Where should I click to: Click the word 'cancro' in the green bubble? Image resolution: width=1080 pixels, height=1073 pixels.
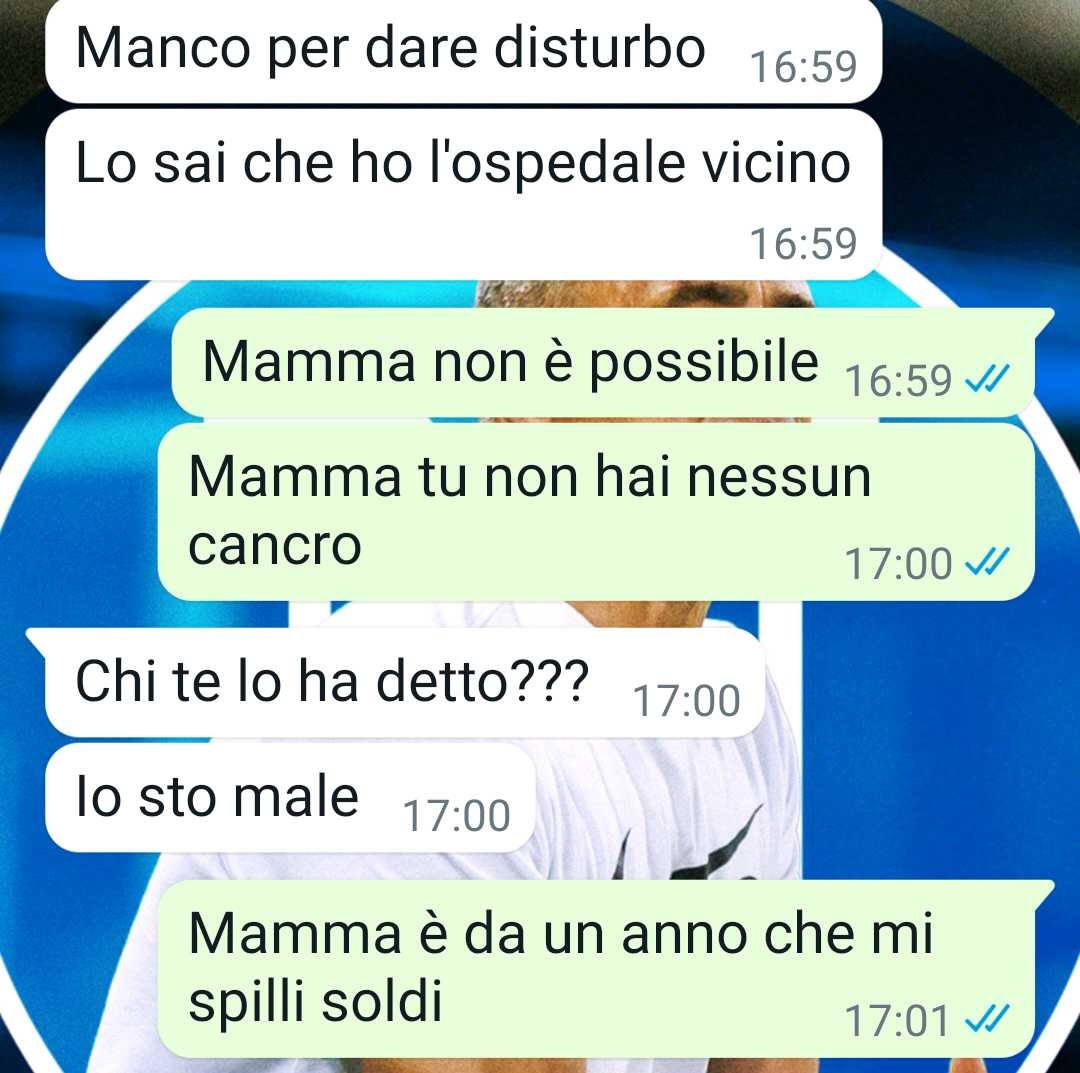[x=275, y=546]
